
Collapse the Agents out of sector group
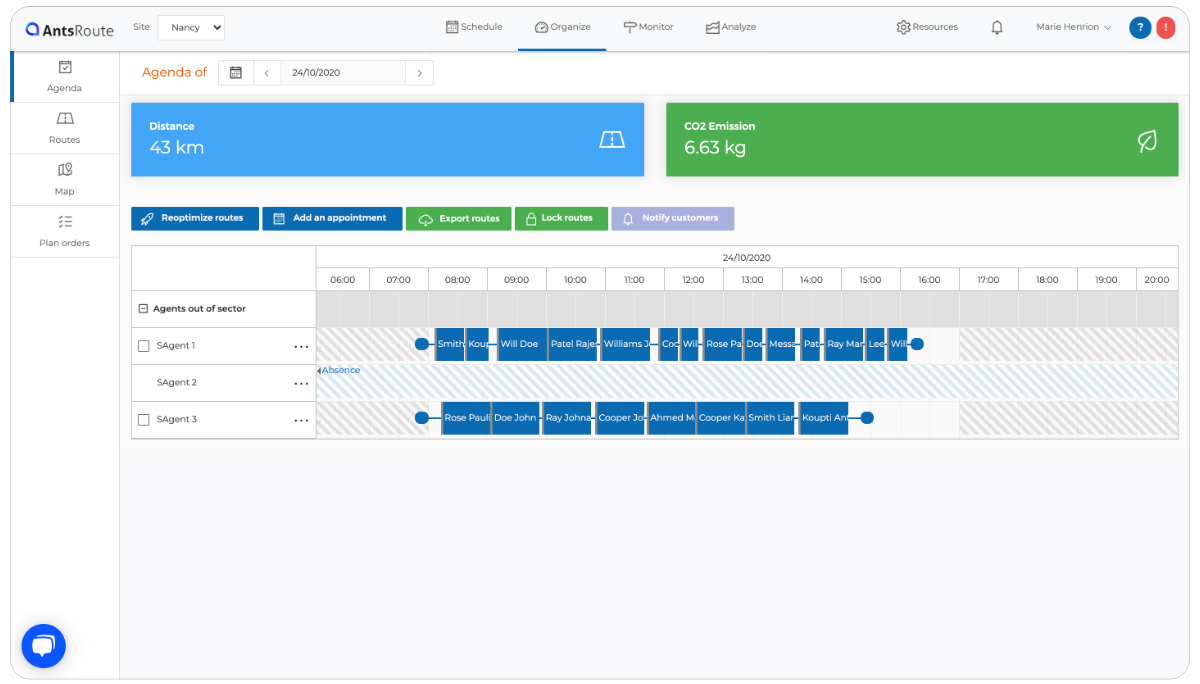pos(143,308)
